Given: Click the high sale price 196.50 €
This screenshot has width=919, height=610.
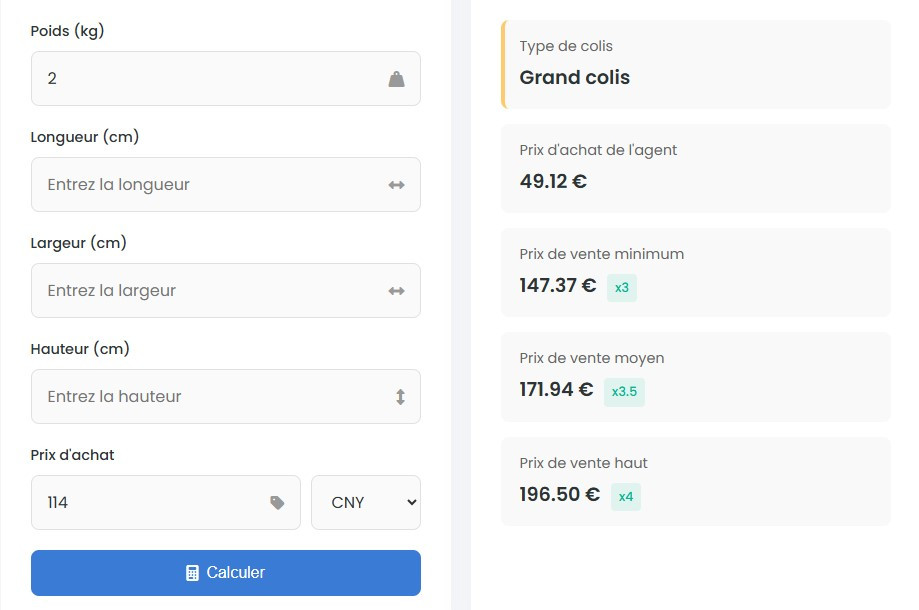Looking at the screenshot, I should (559, 495).
